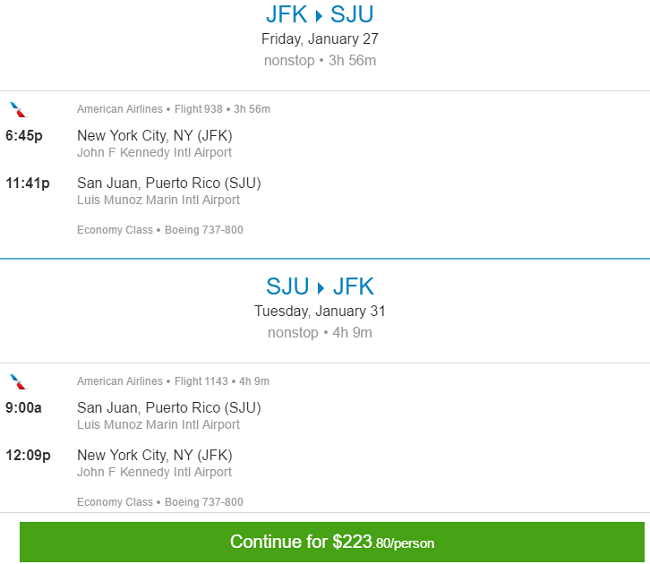Select American Airlines Flight 1143 details line
650x564 pixels.
tap(173, 381)
